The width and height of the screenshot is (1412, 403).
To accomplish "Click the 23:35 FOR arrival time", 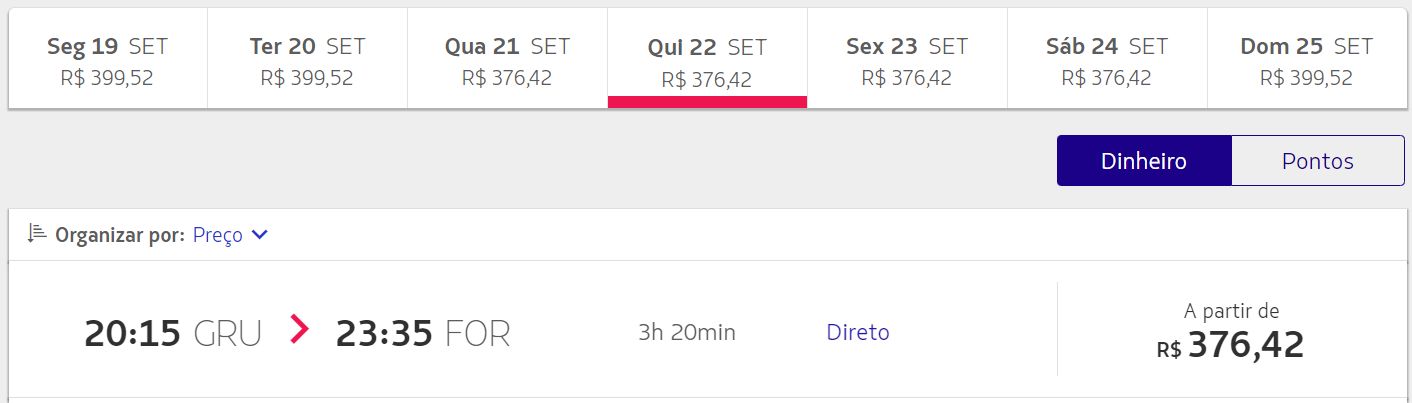I will [x=423, y=333].
